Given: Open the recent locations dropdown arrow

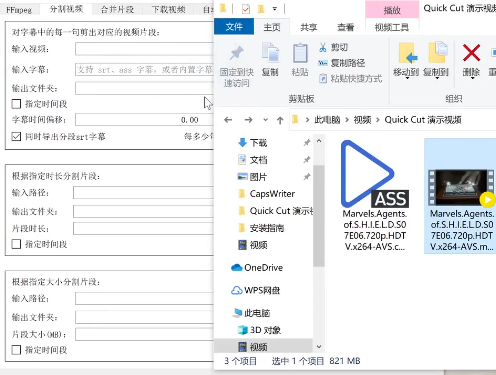Looking at the screenshot, I should [x=265, y=120].
